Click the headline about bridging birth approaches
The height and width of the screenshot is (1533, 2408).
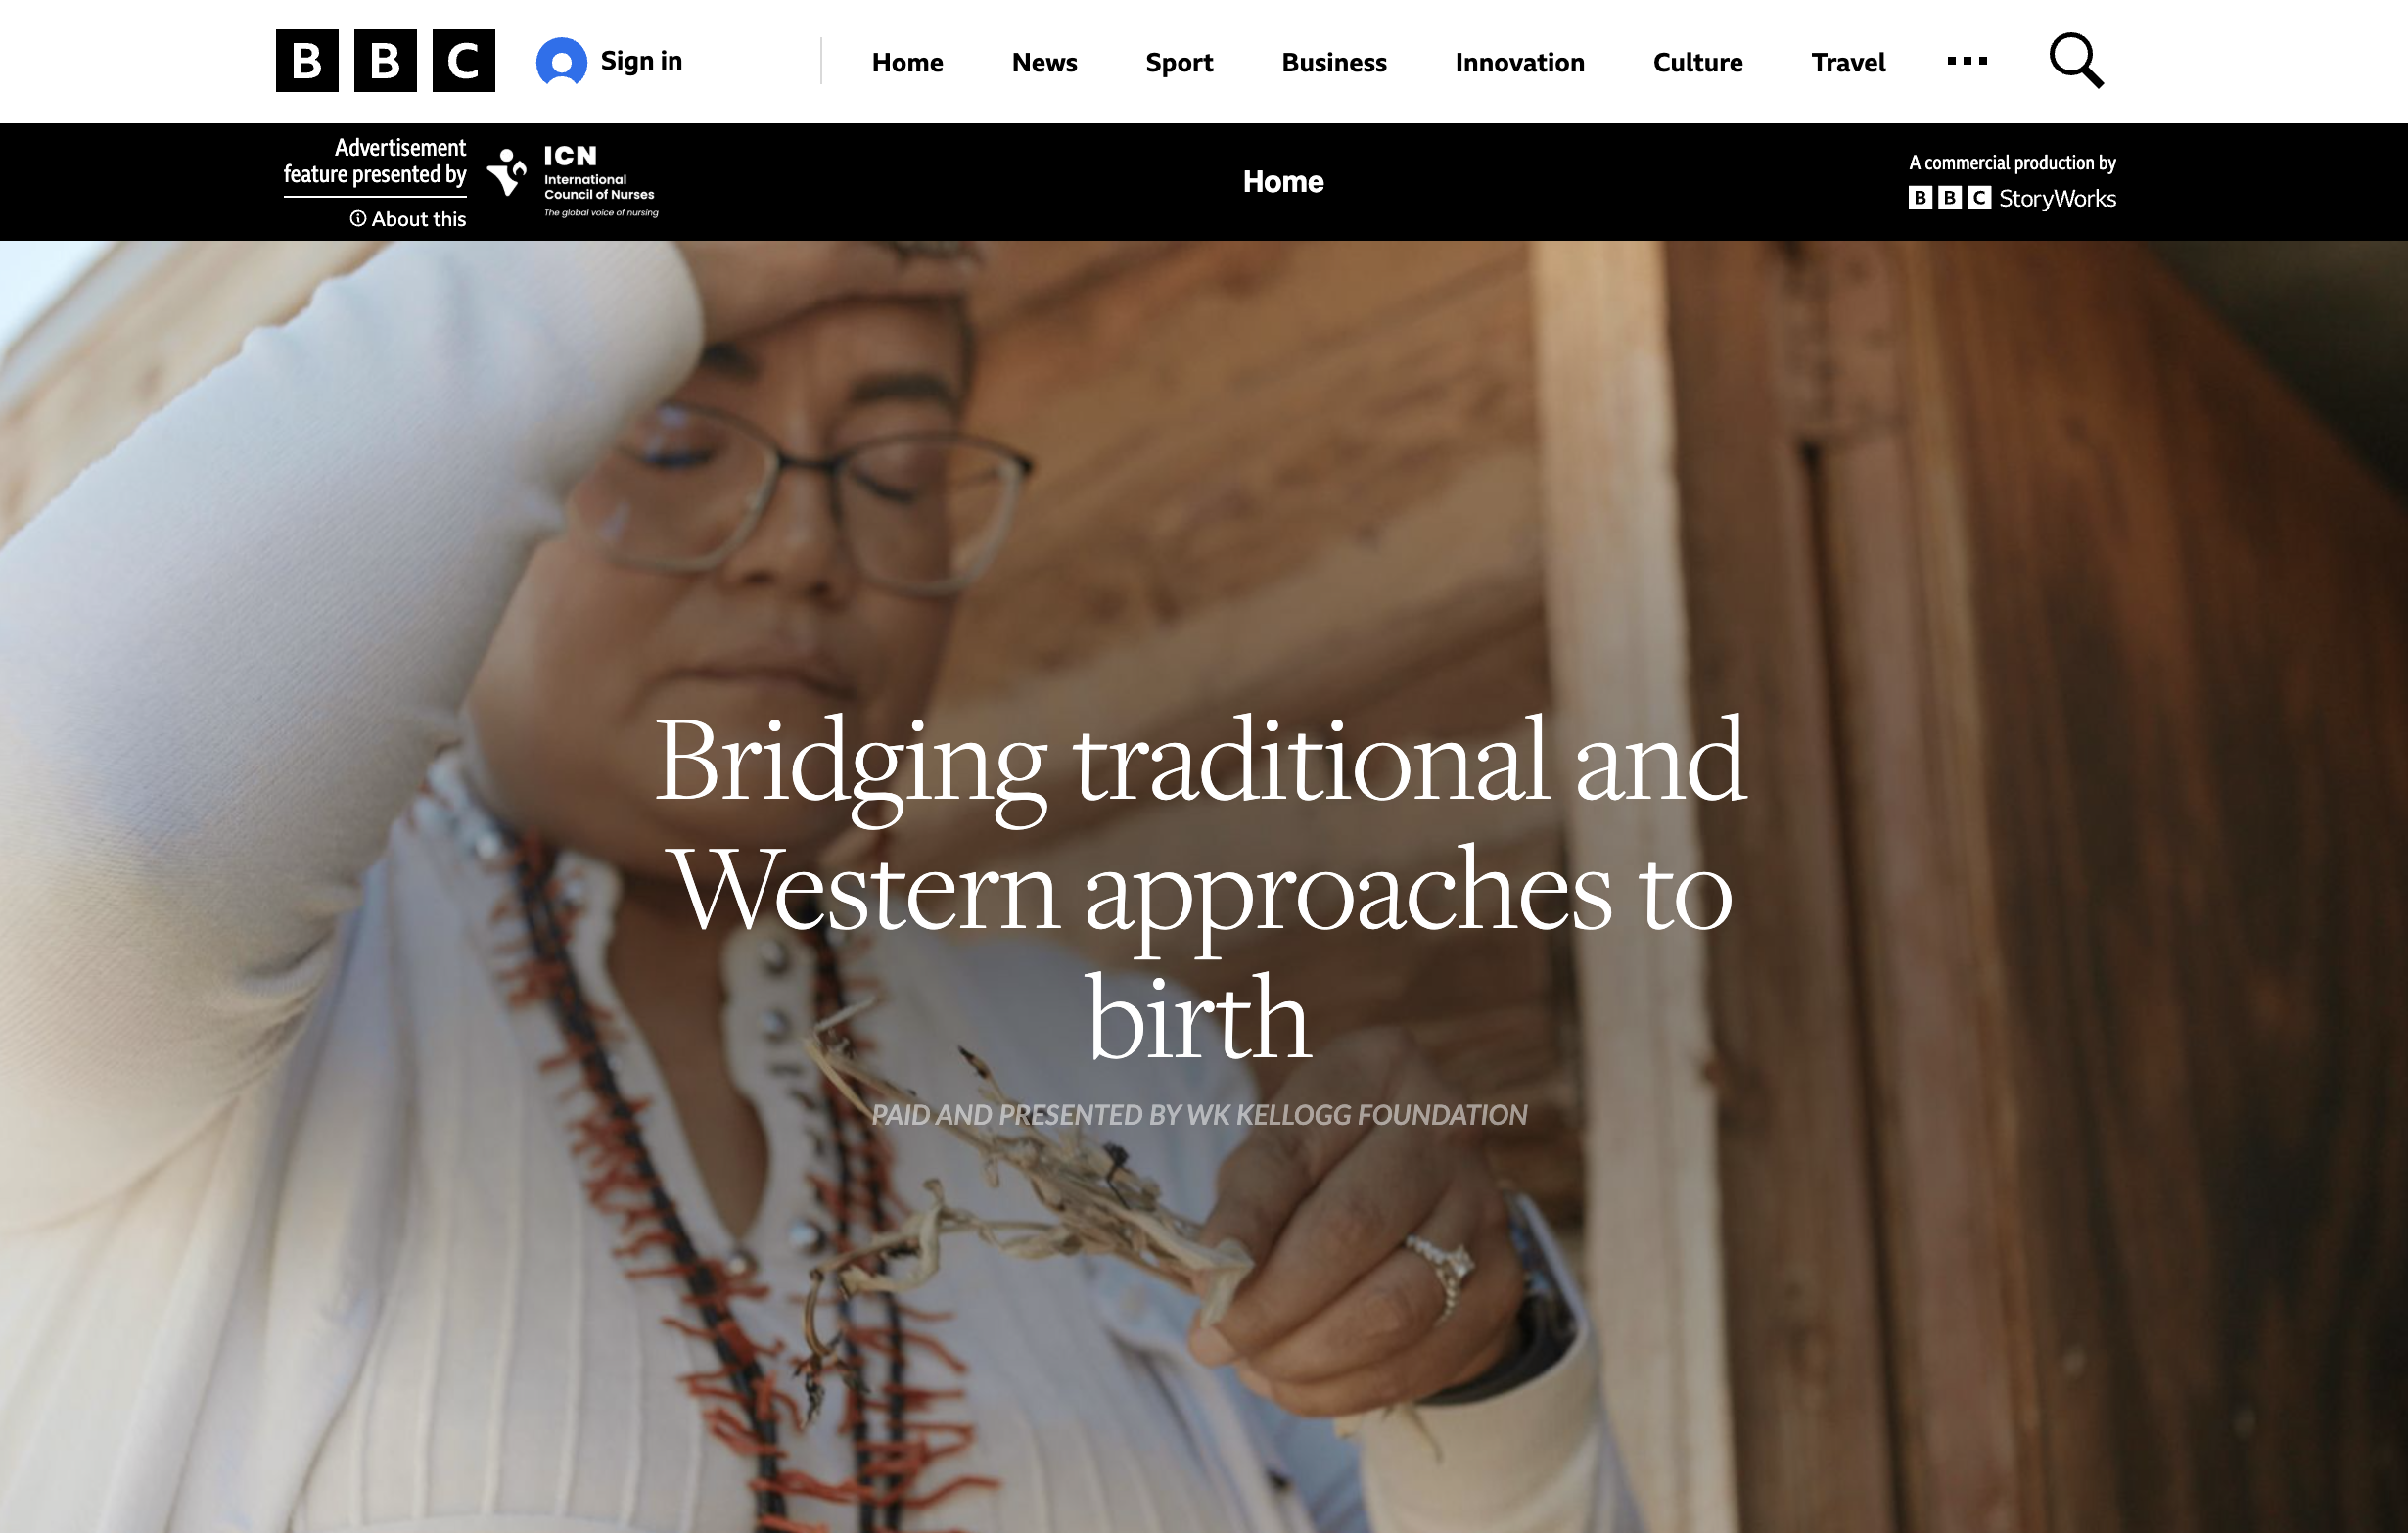click(1199, 888)
